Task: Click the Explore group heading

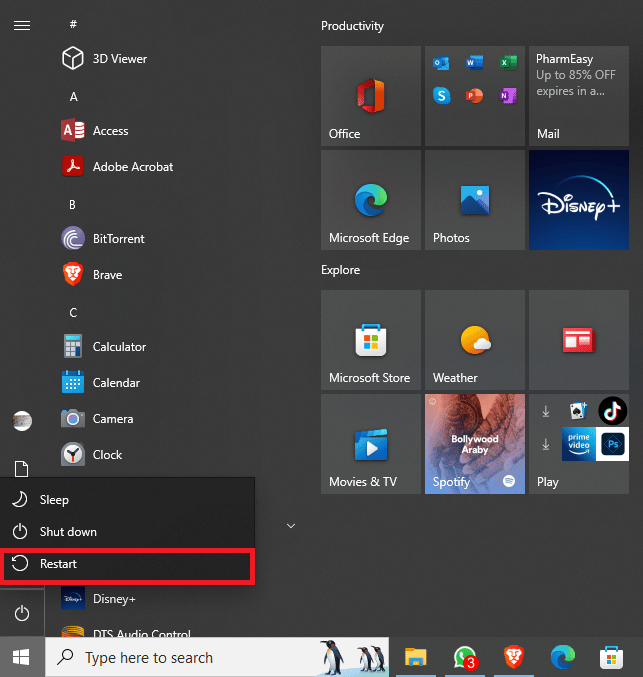Action: pos(340,270)
